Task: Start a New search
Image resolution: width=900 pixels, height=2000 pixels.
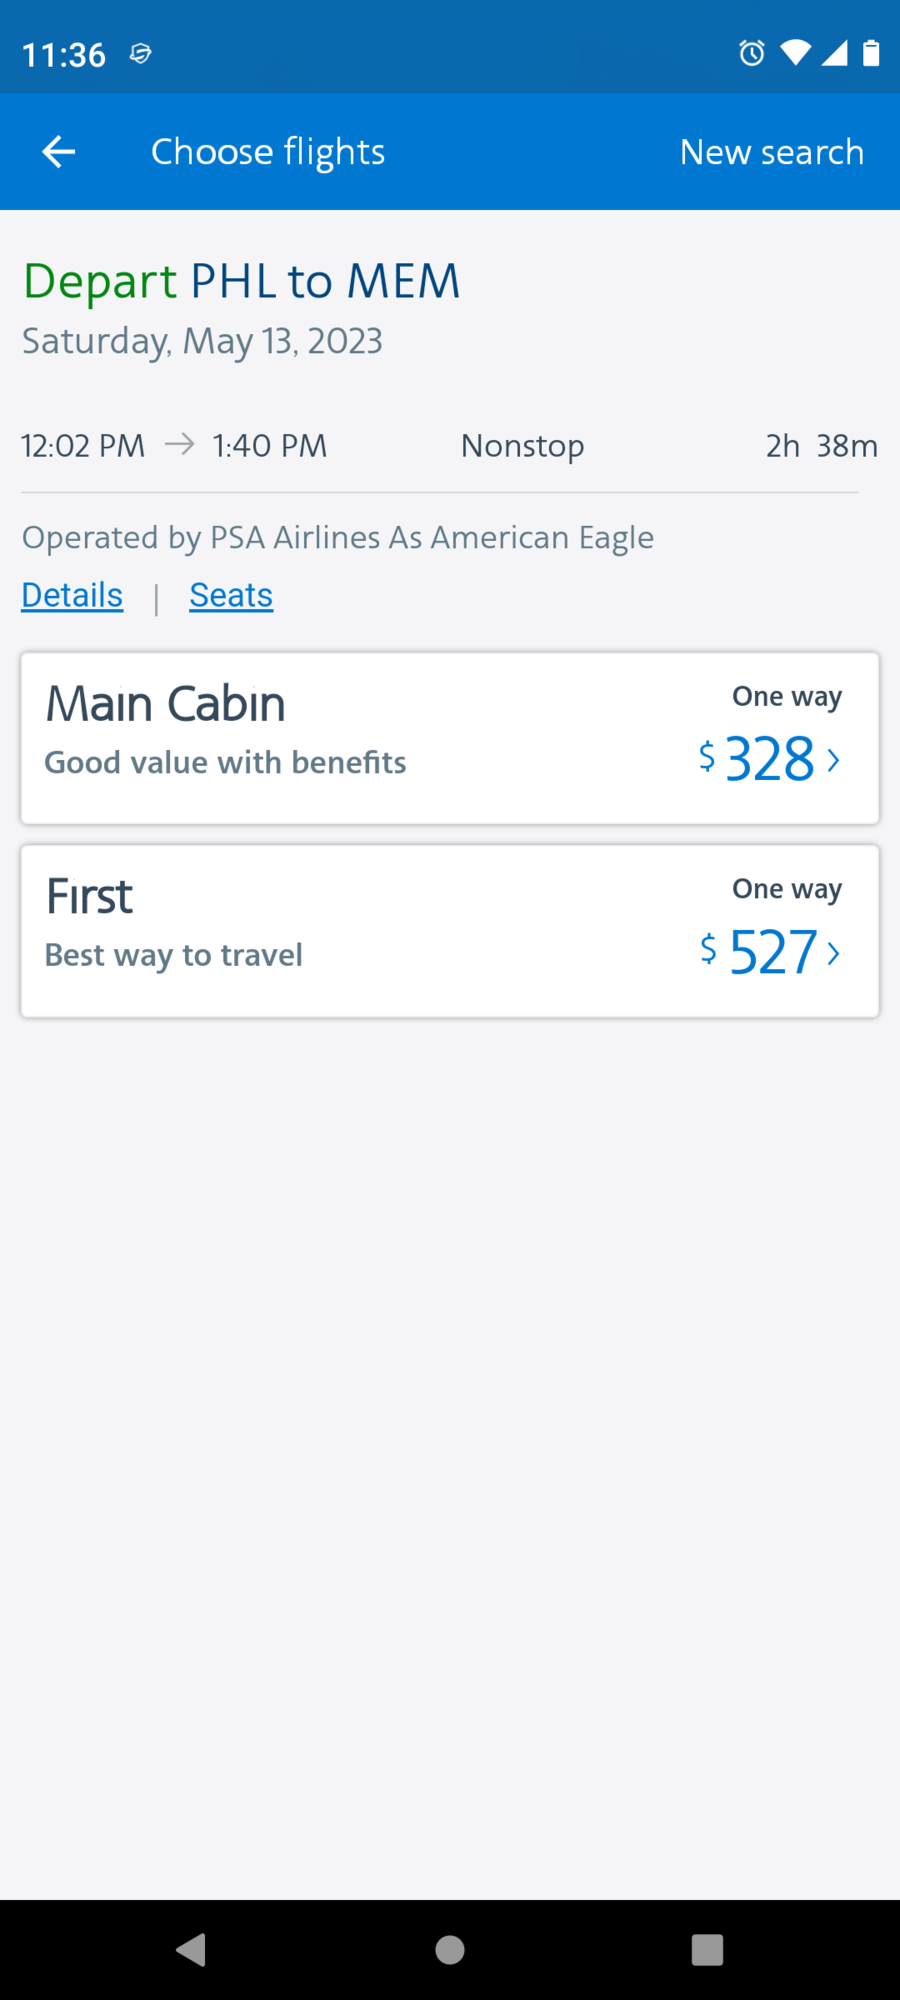Action: [771, 152]
